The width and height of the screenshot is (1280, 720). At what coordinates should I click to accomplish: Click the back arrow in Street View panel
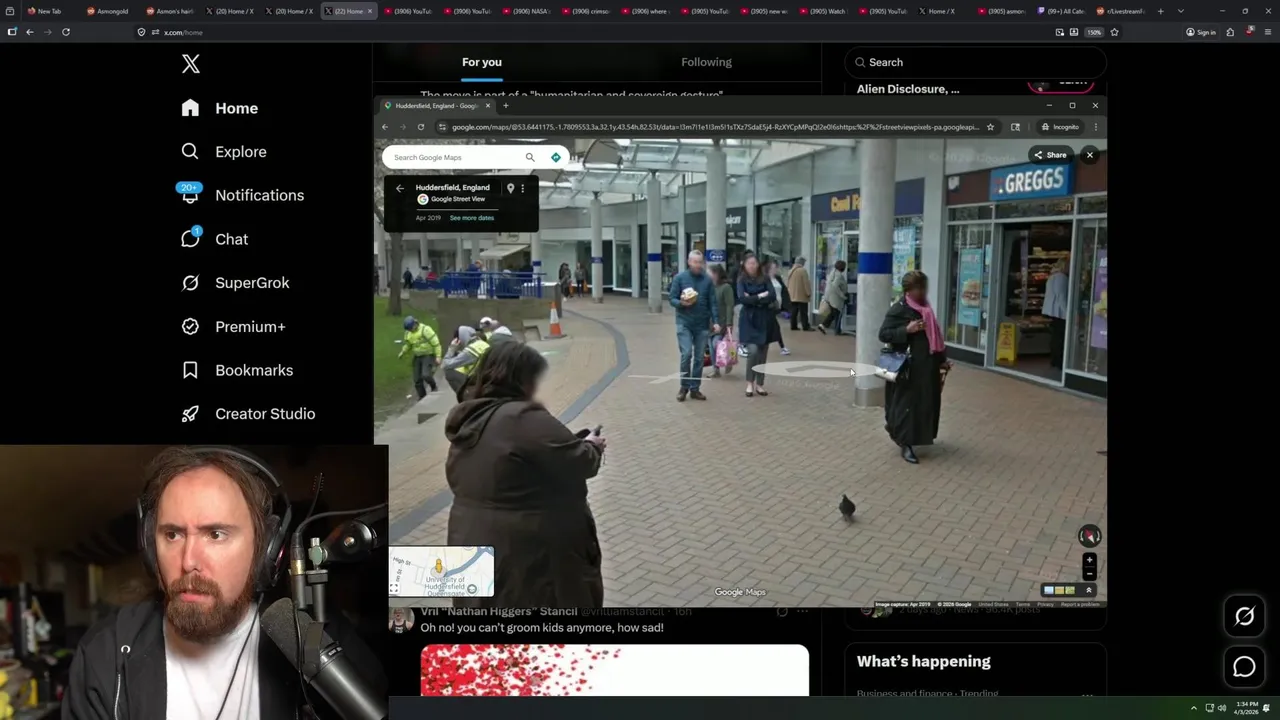tap(399, 188)
